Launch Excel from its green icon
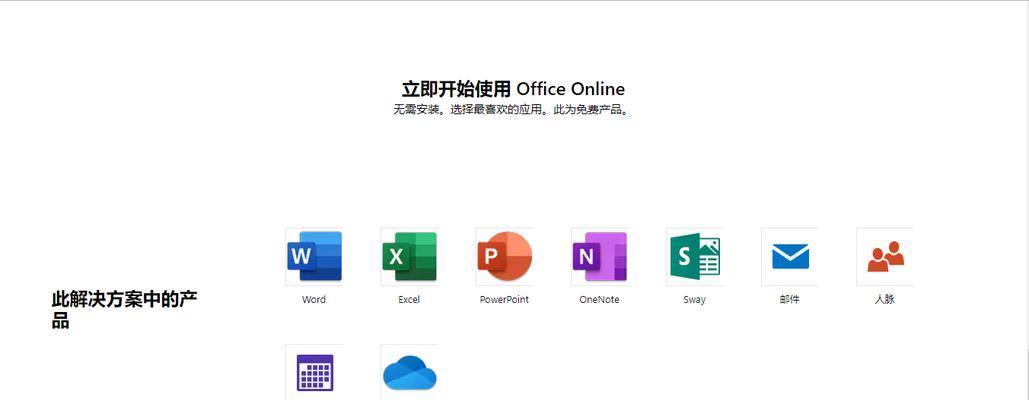 coord(409,257)
